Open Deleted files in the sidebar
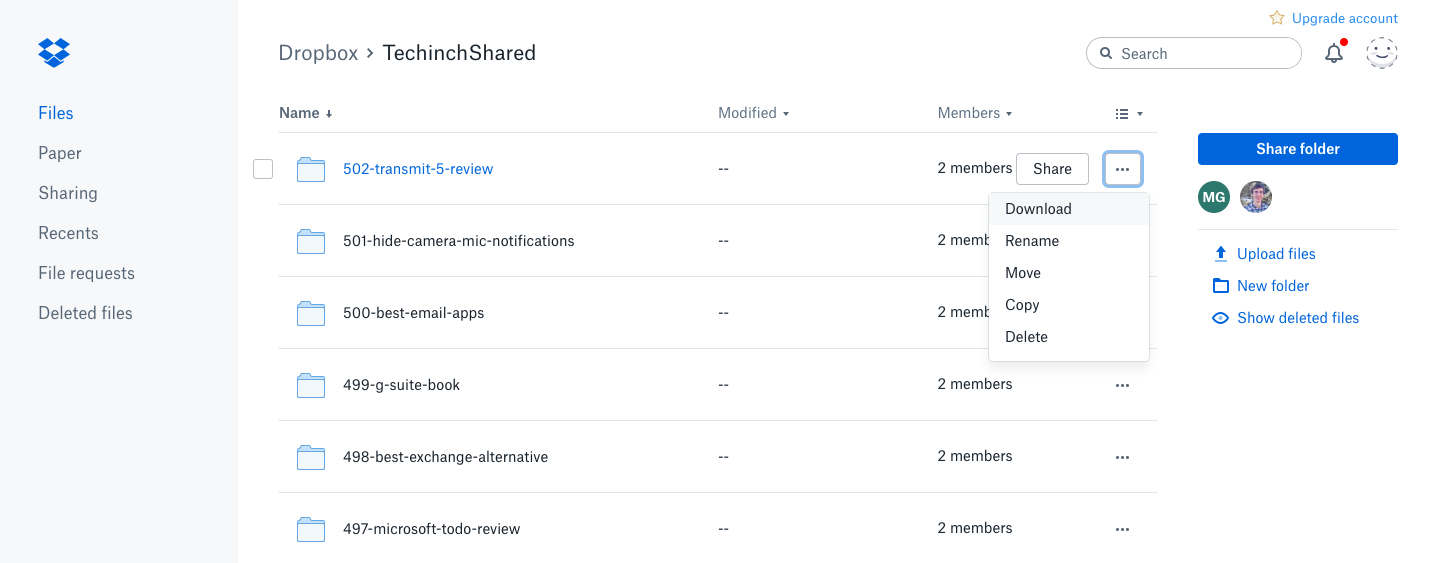This screenshot has height=563, width=1433. [x=85, y=313]
